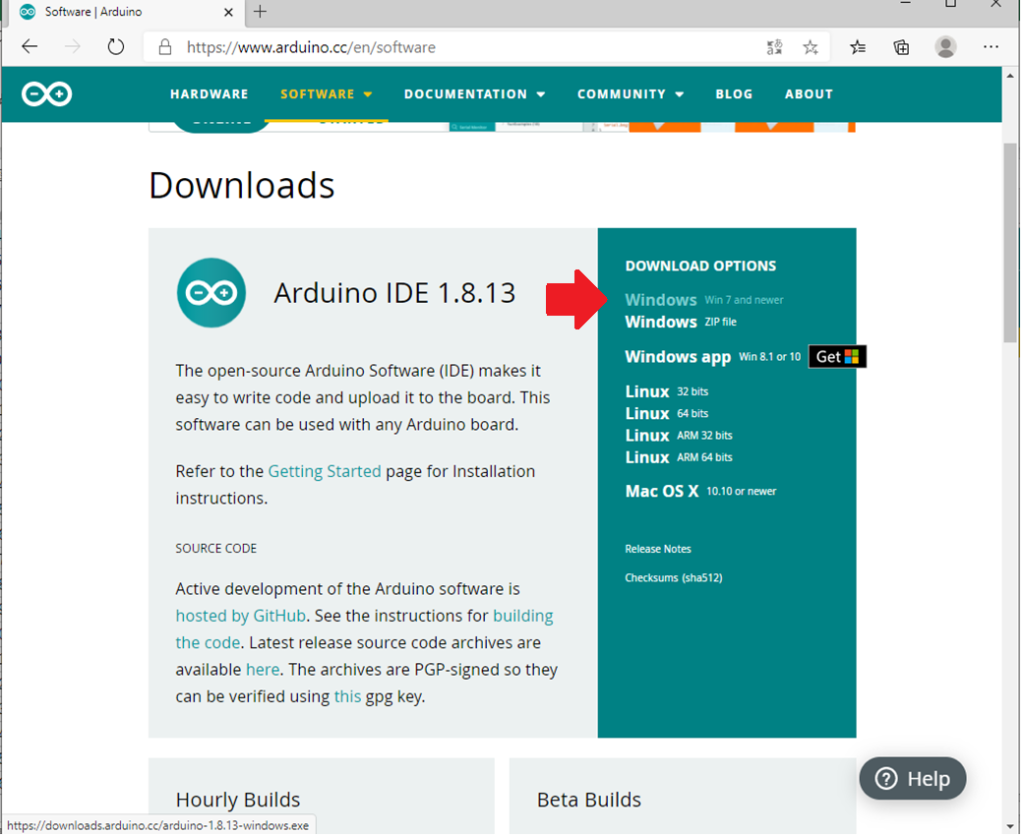The height and width of the screenshot is (836, 1024).
Task: Open the Getting Started page link
Action: click(x=325, y=471)
